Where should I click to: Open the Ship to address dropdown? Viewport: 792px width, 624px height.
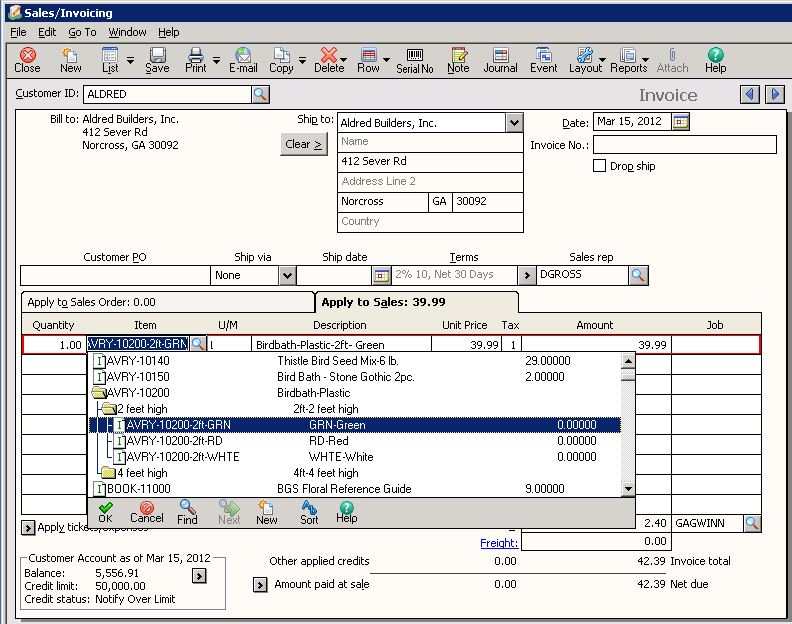[514, 123]
